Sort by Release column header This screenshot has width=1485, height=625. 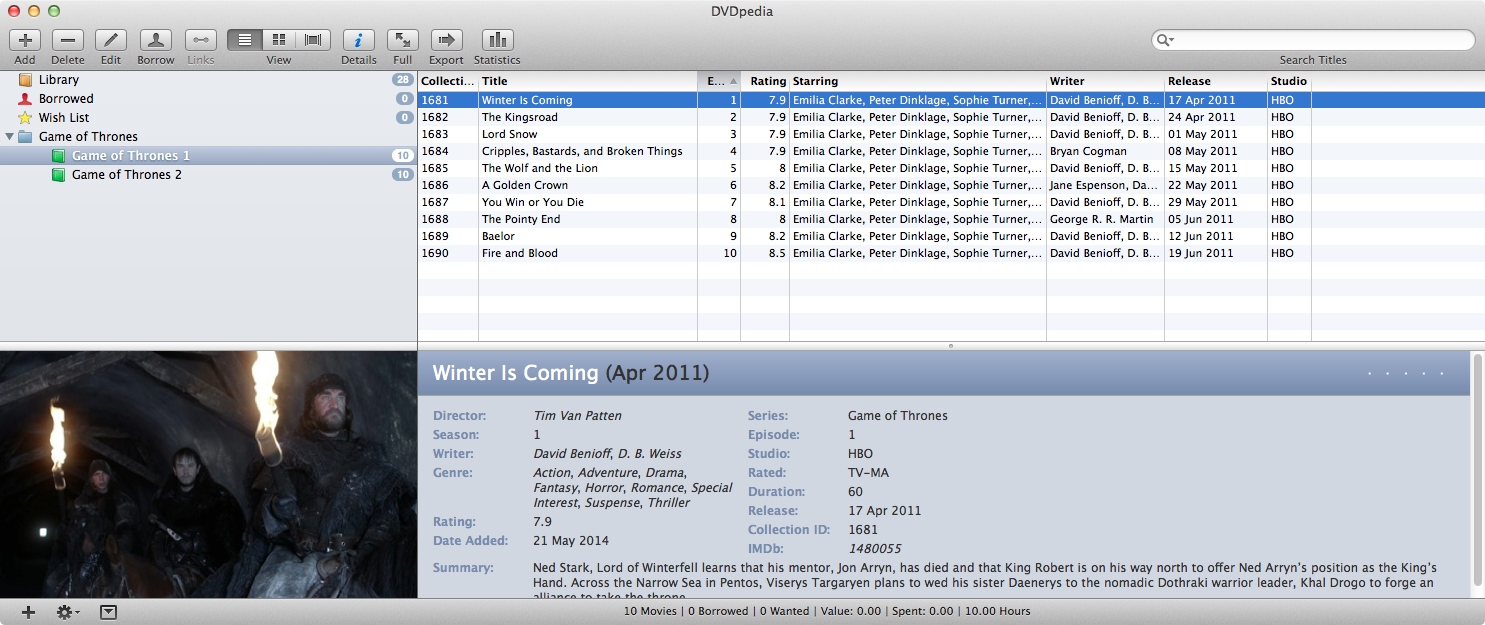click(1216, 81)
